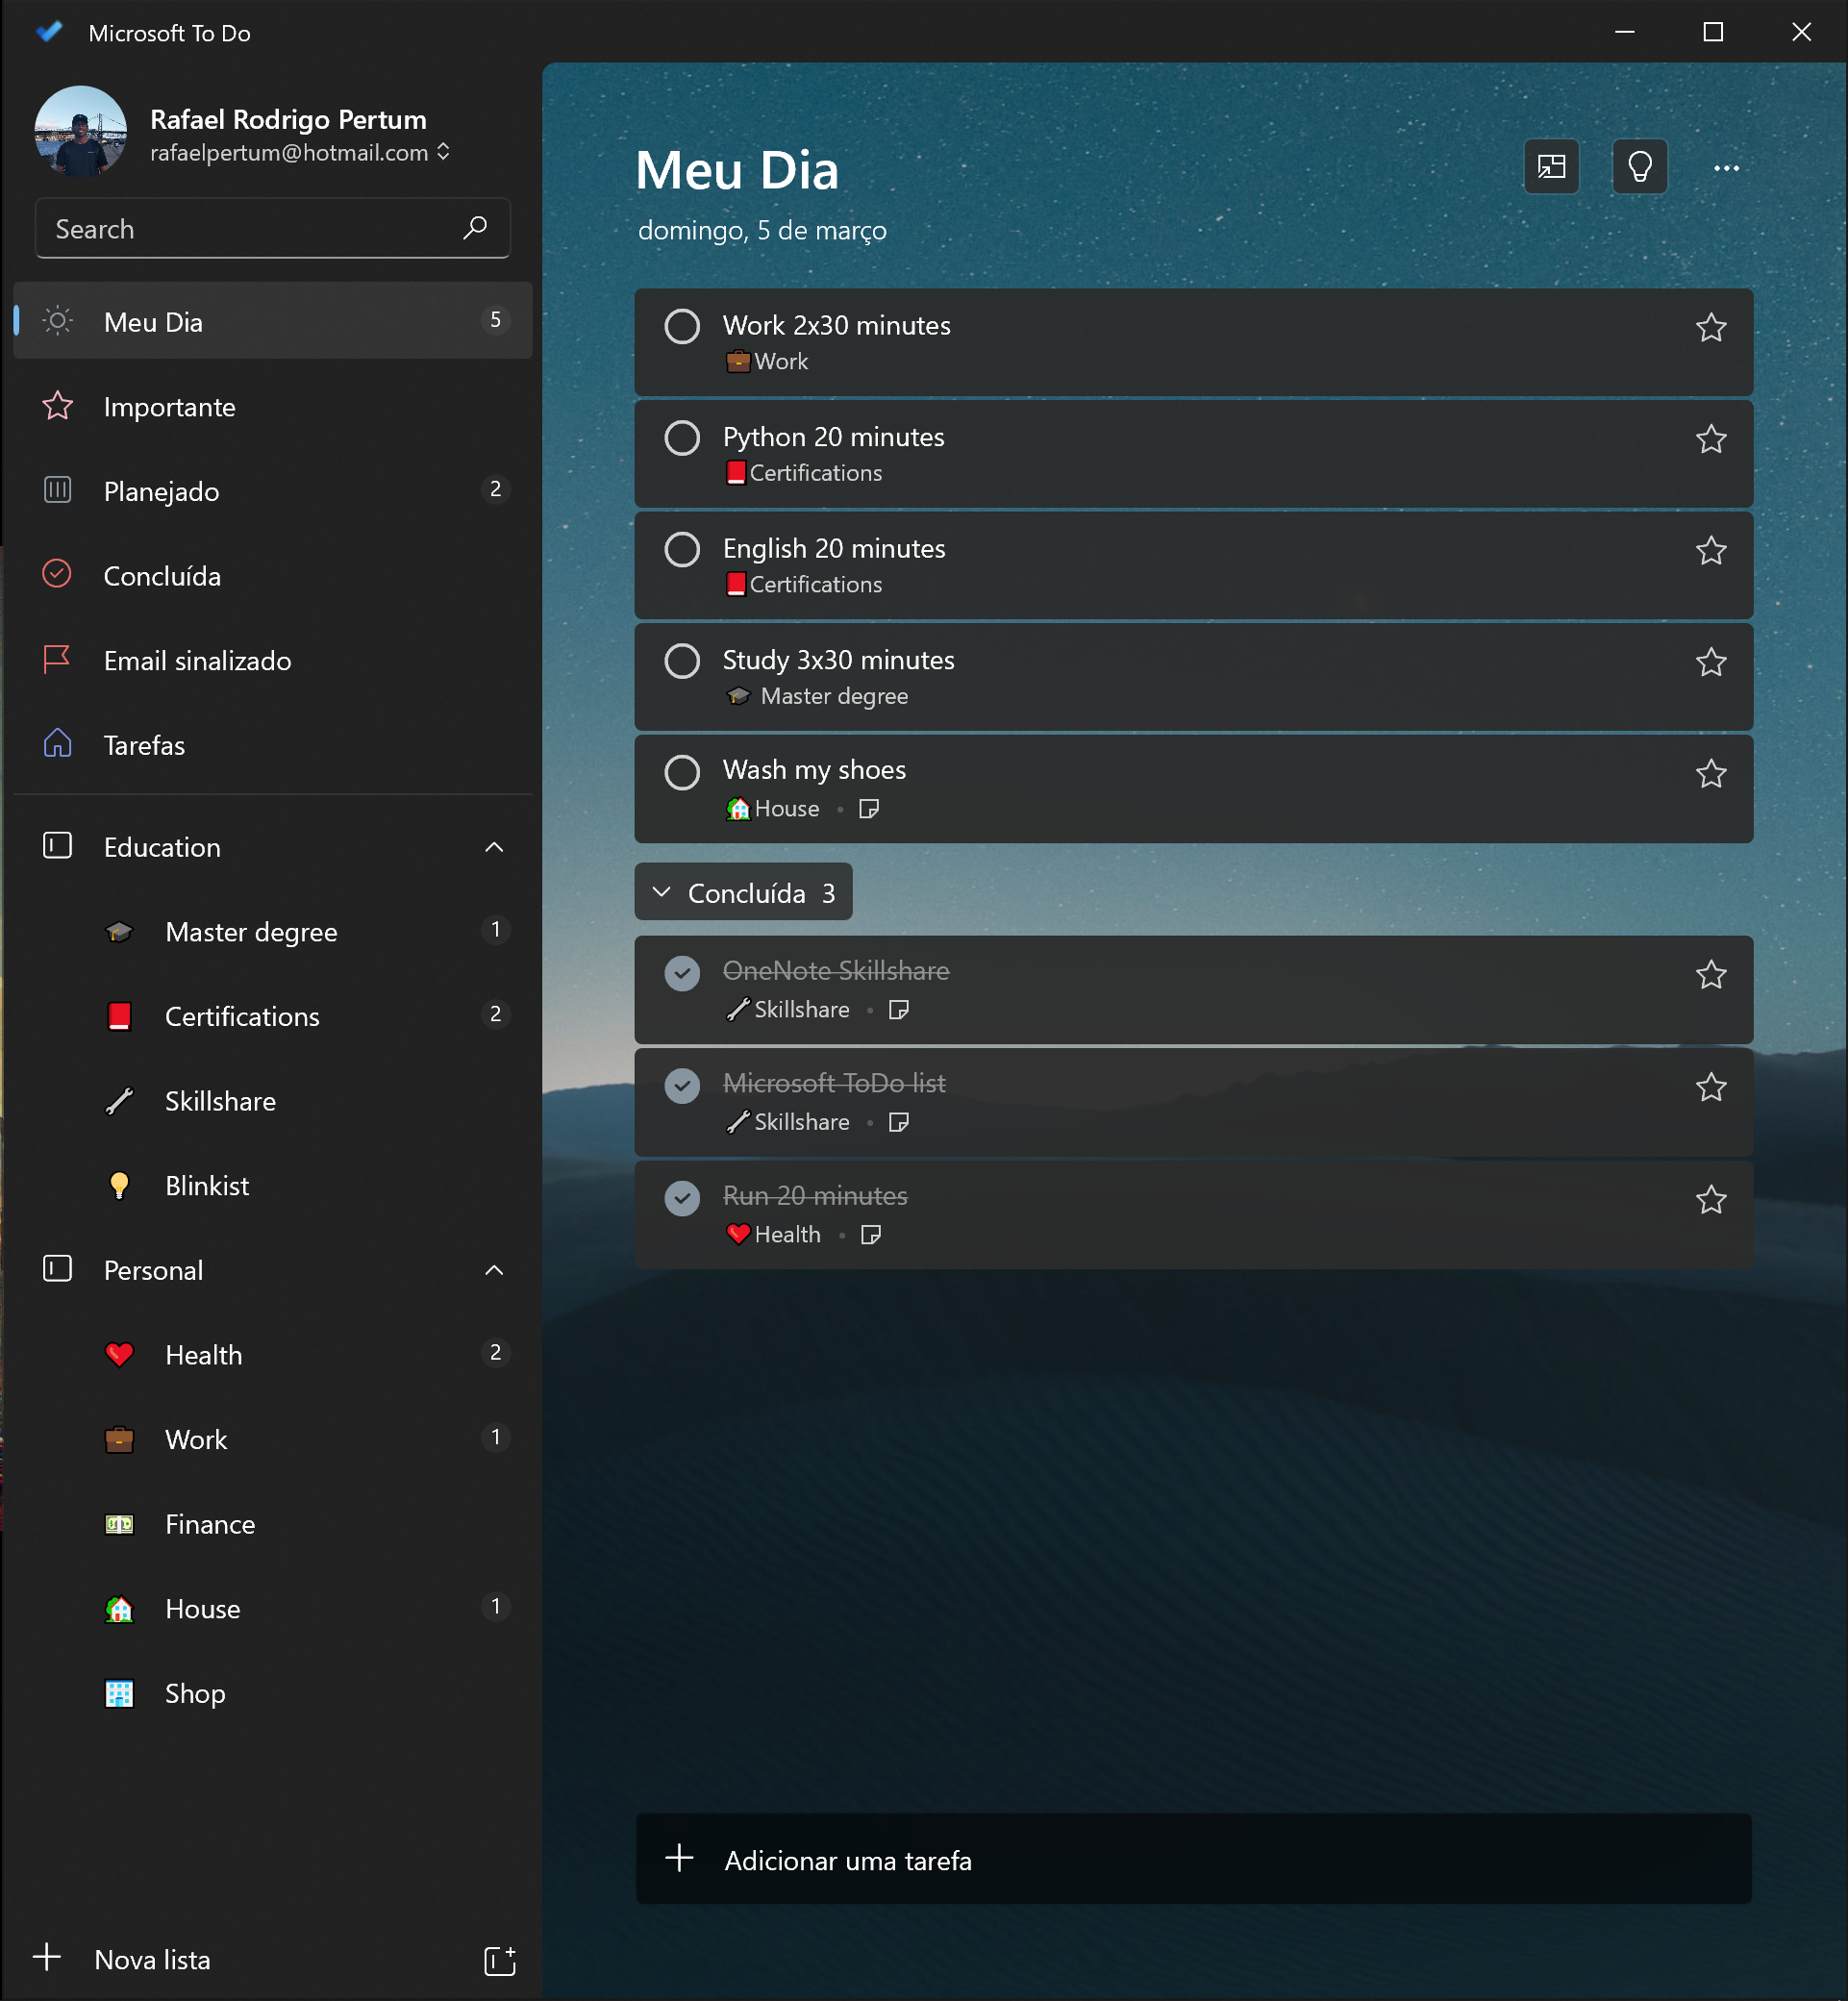Collapse the Education group
Image resolution: width=1848 pixels, height=2001 pixels.
click(494, 847)
